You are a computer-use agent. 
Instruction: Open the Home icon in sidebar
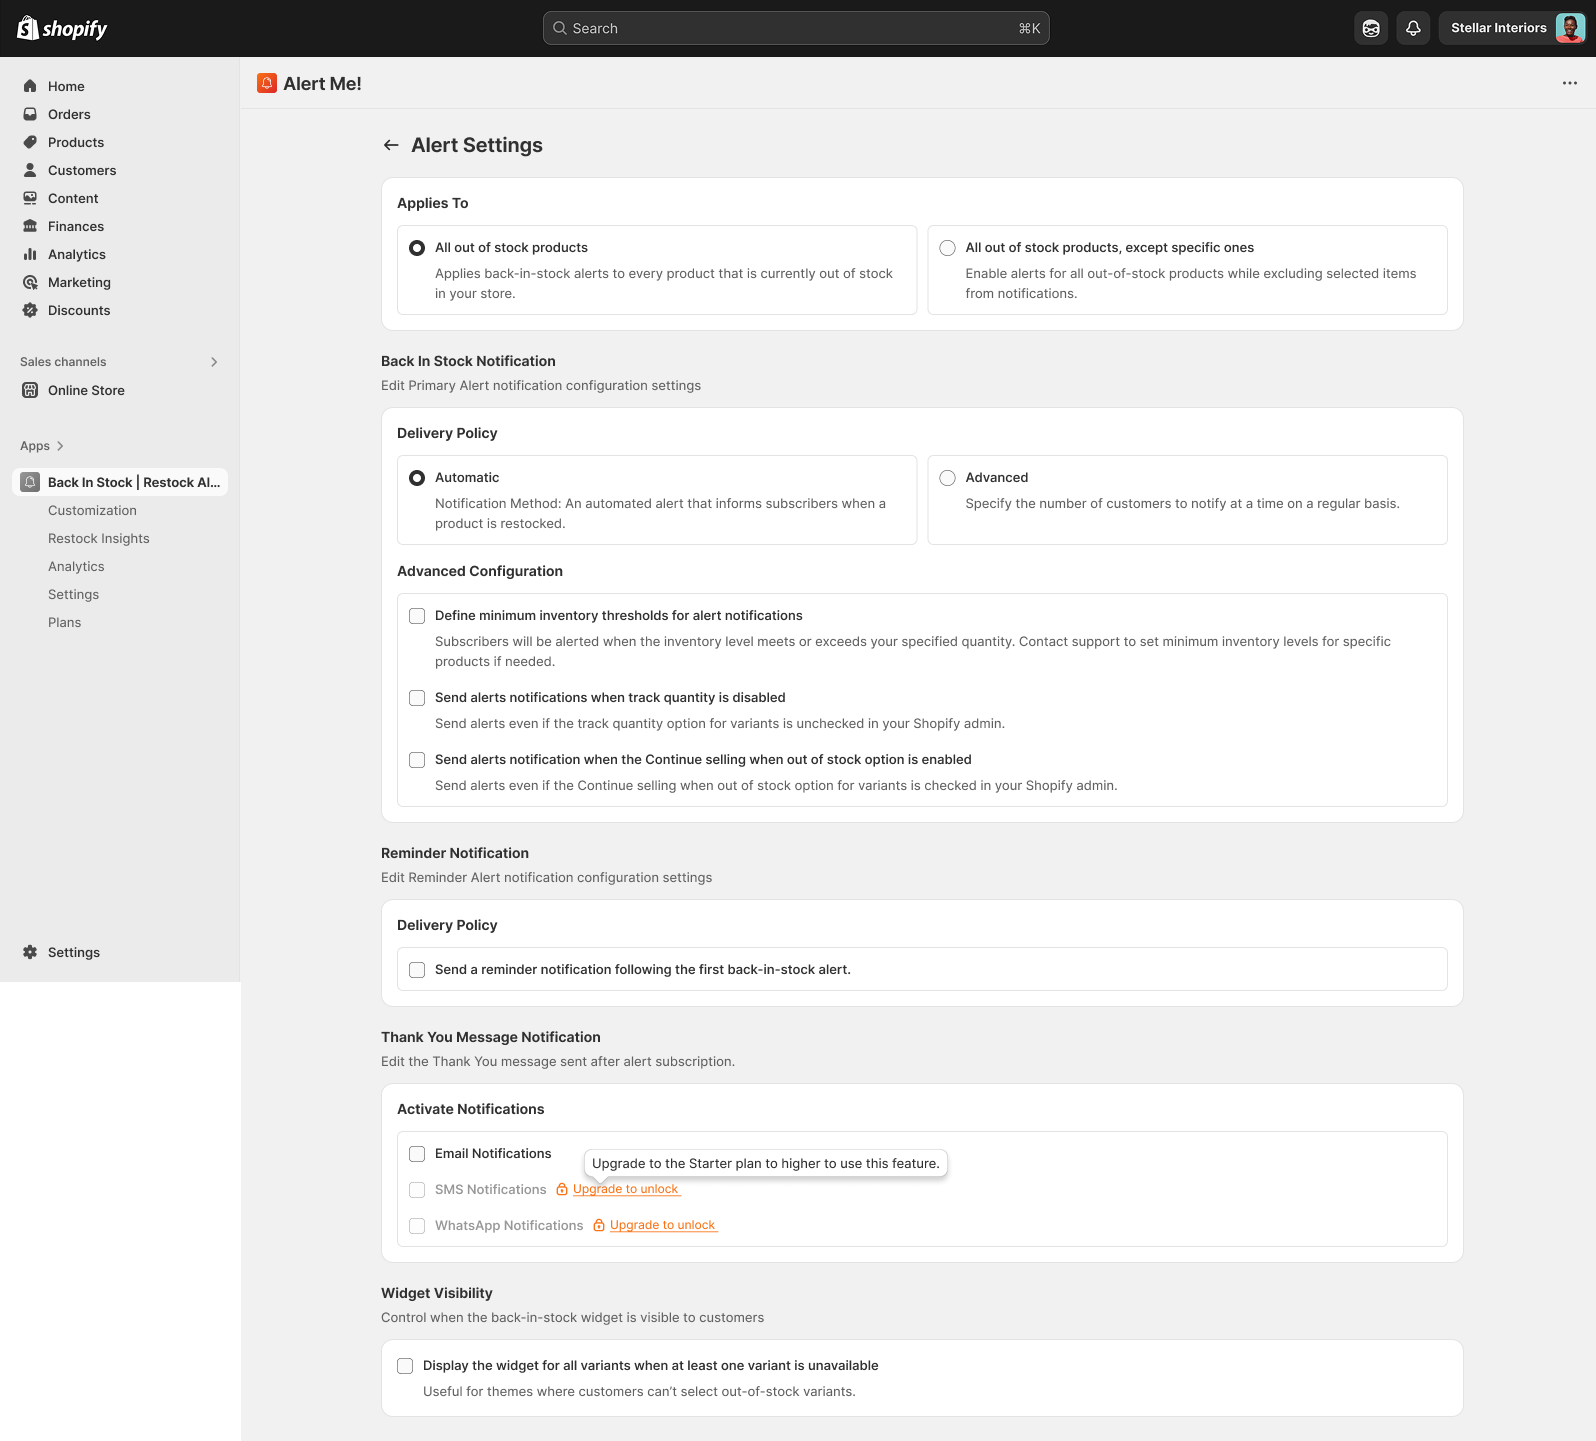[x=30, y=86]
